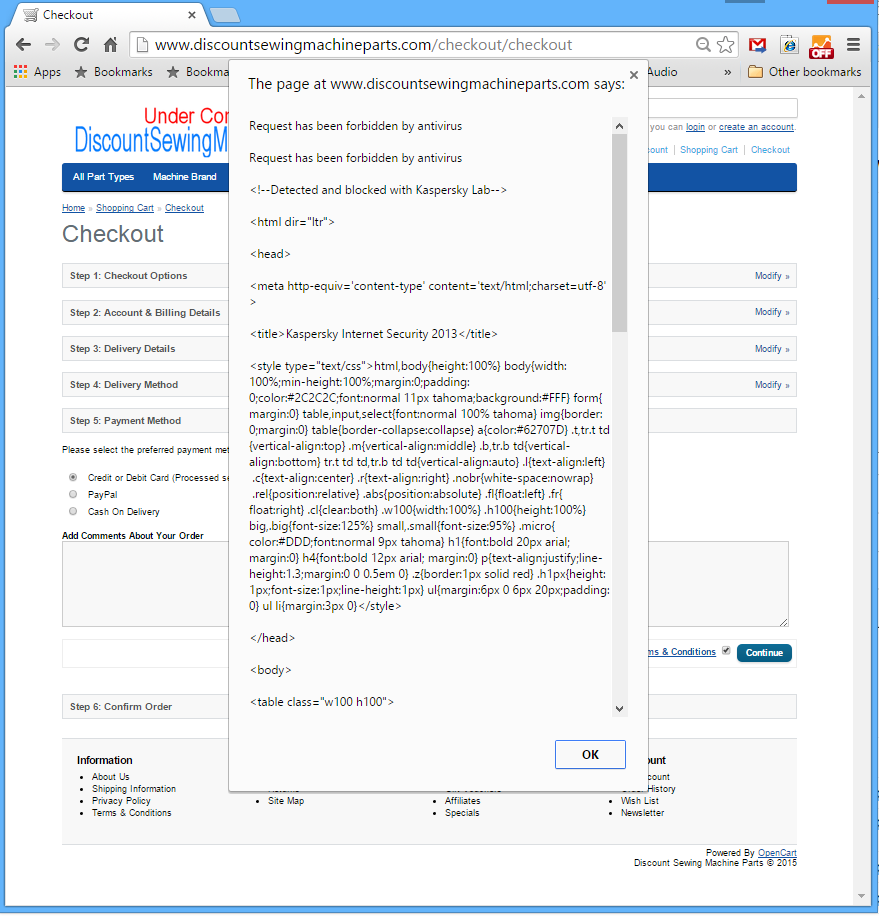The image size is (879, 916).
Task: Open Machine Brand menu
Action: point(185,176)
